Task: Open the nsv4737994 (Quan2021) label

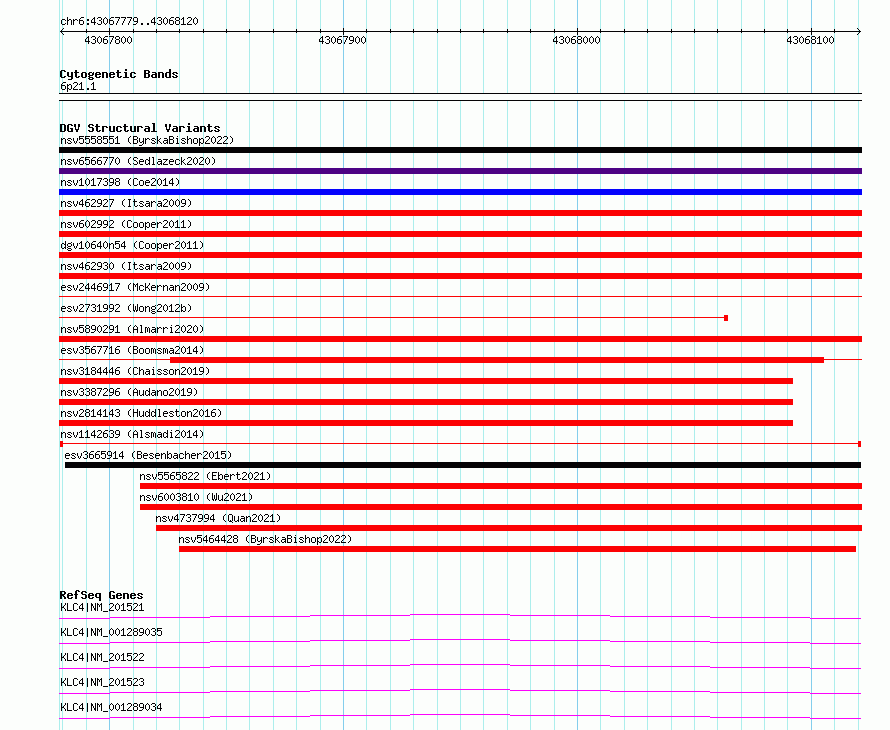Action: [218, 518]
